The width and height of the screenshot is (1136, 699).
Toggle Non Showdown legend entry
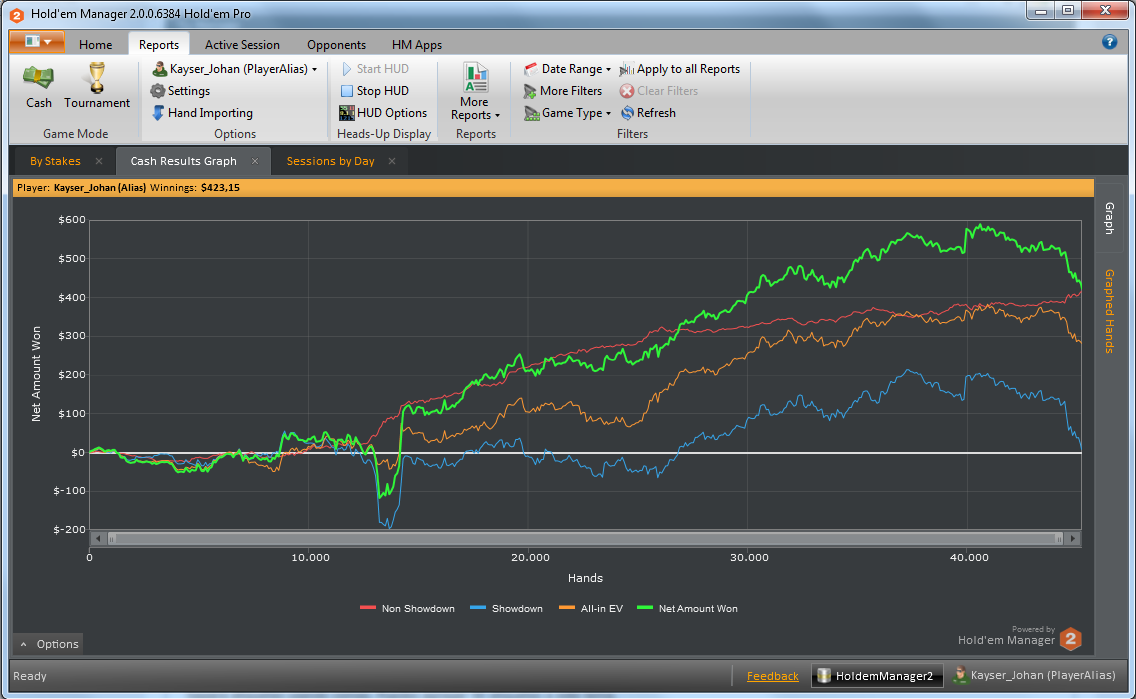point(407,608)
